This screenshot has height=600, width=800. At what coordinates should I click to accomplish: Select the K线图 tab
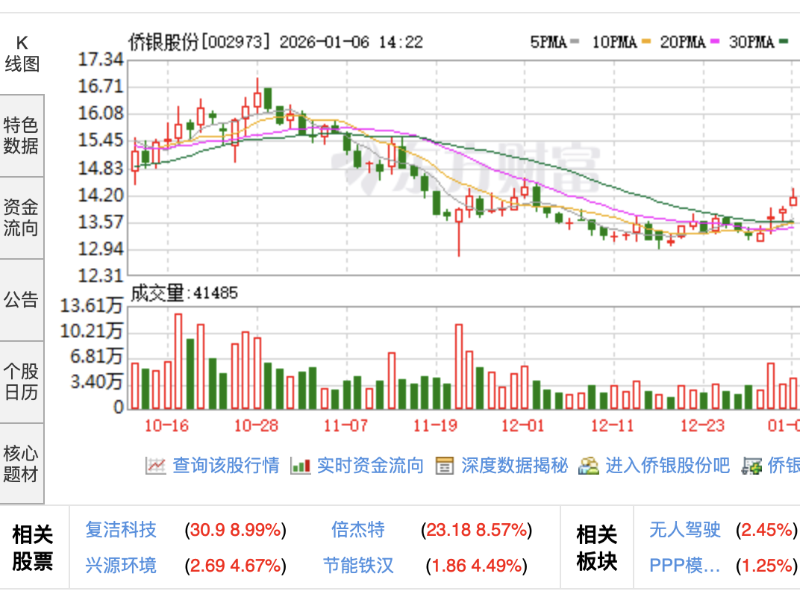[20, 50]
